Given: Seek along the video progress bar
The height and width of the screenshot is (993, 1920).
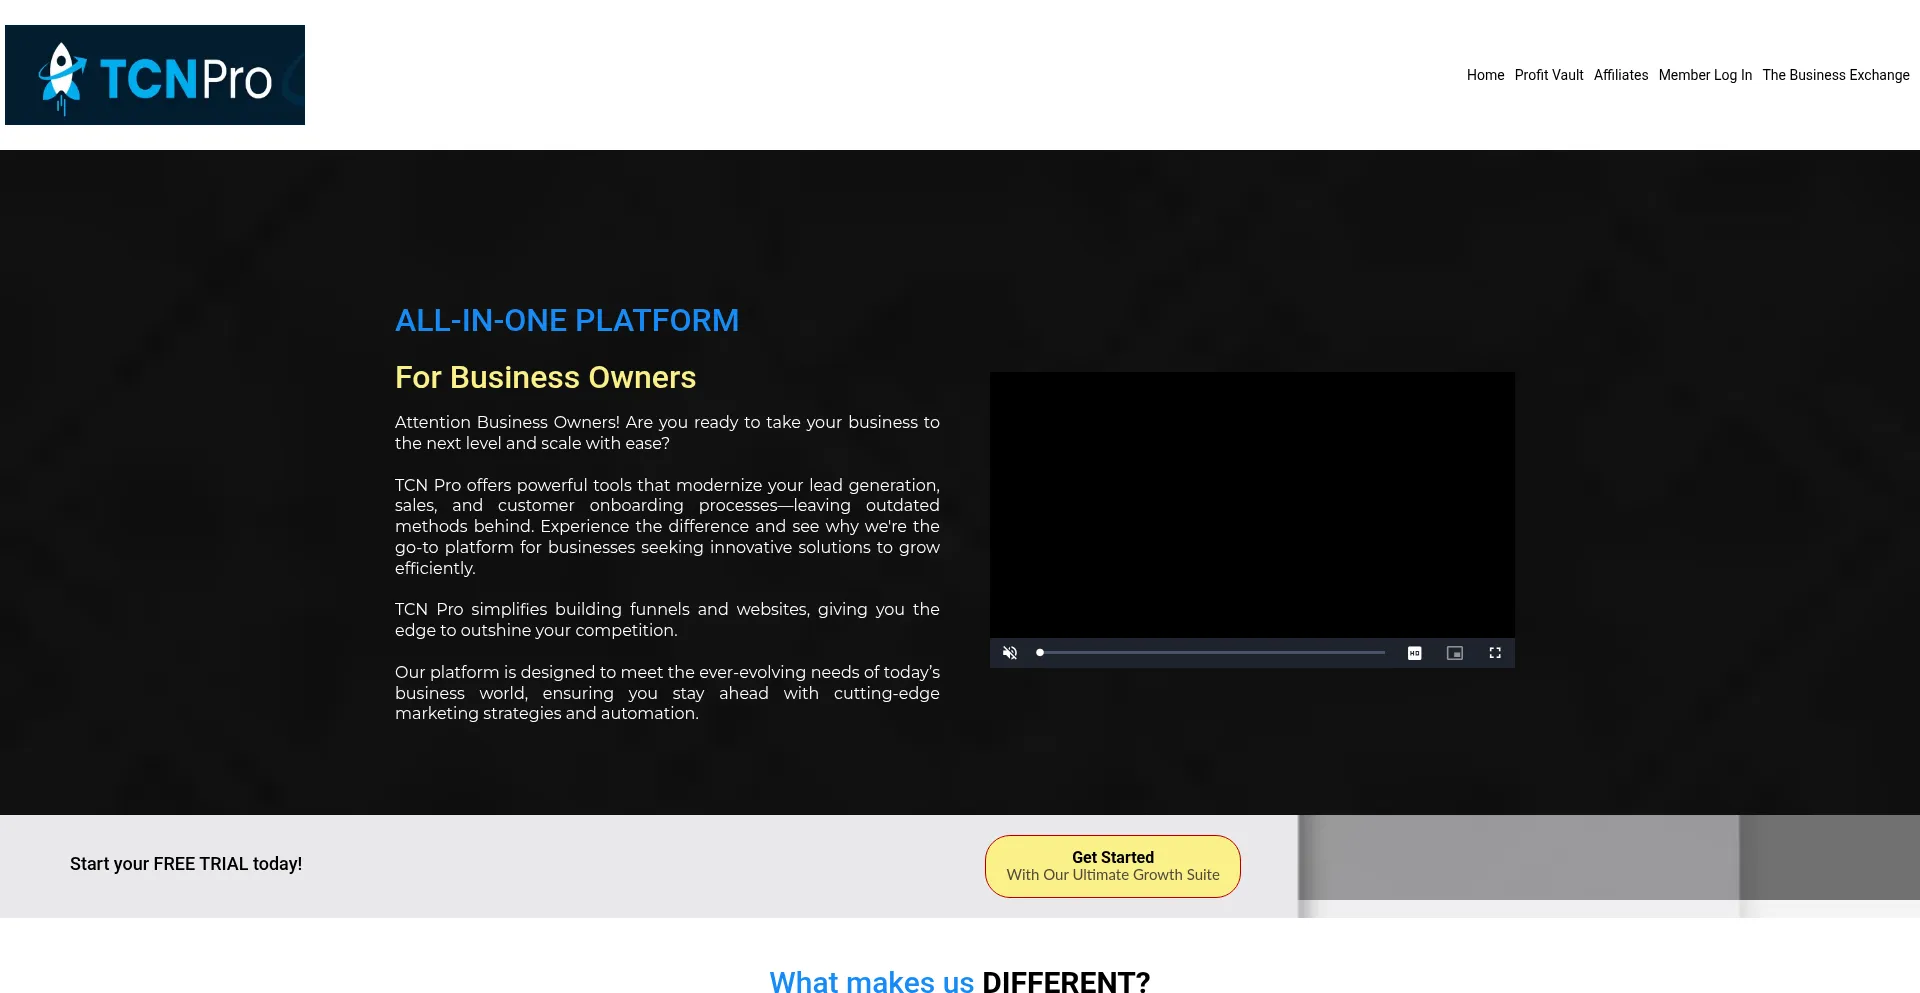Looking at the screenshot, I should [x=1211, y=653].
